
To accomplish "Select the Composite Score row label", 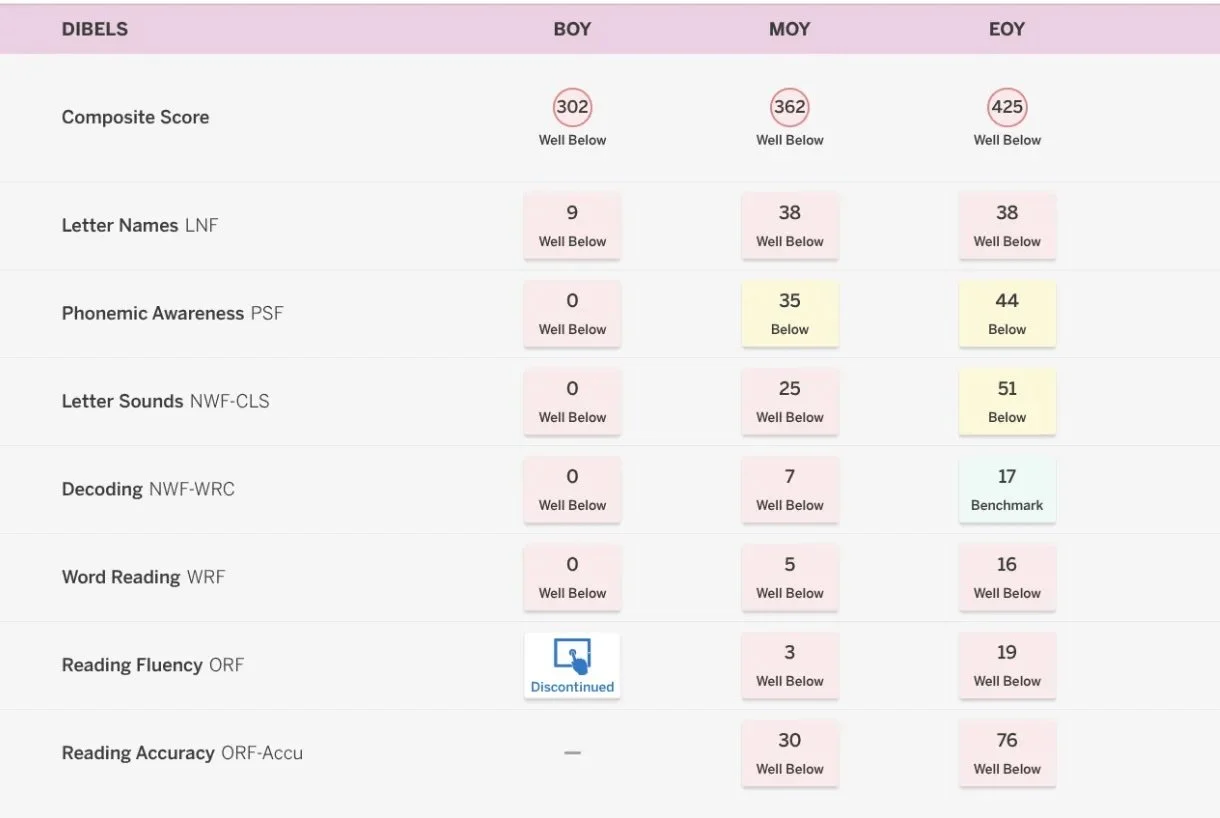I will [135, 117].
